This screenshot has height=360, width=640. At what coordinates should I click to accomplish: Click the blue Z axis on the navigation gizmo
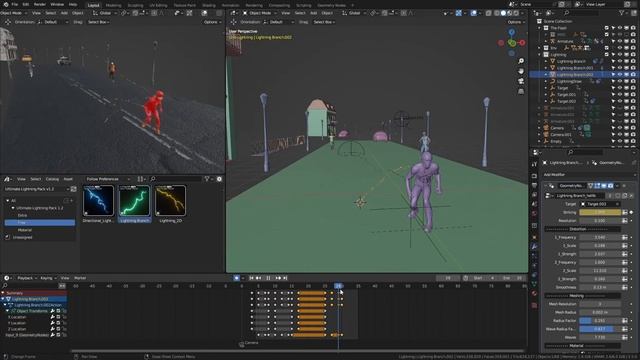click(x=512, y=32)
